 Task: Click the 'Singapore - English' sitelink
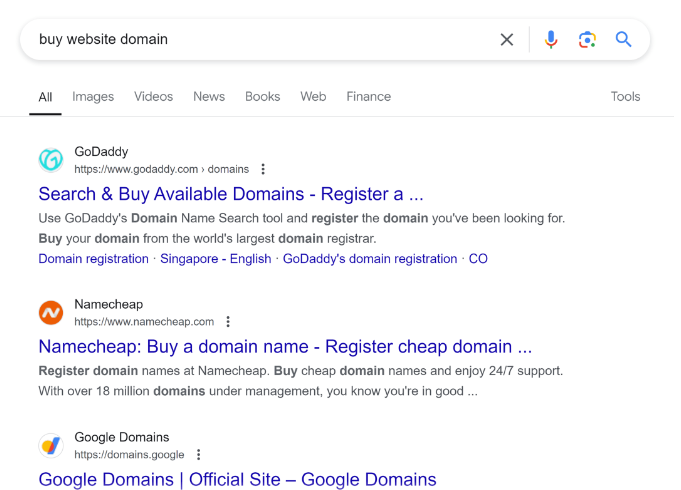point(216,259)
